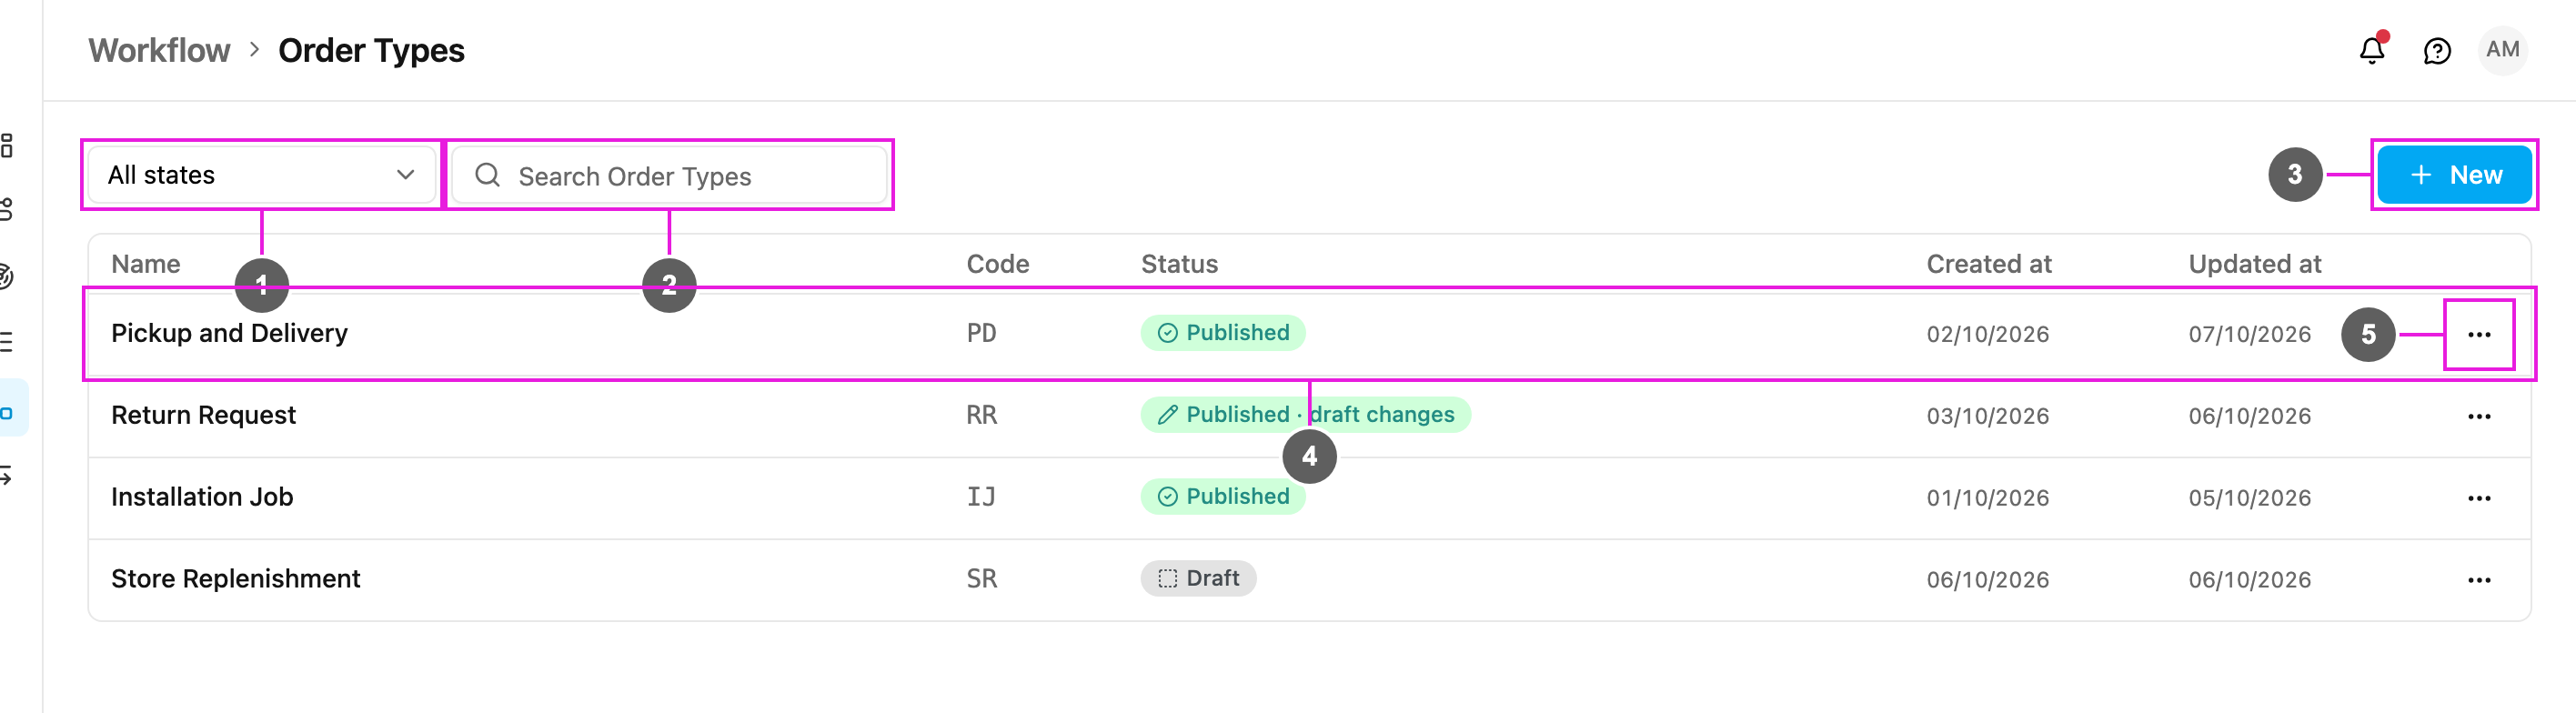Open the Pickup and Delivery row
The height and width of the screenshot is (713, 2576).
(1309, 334)
